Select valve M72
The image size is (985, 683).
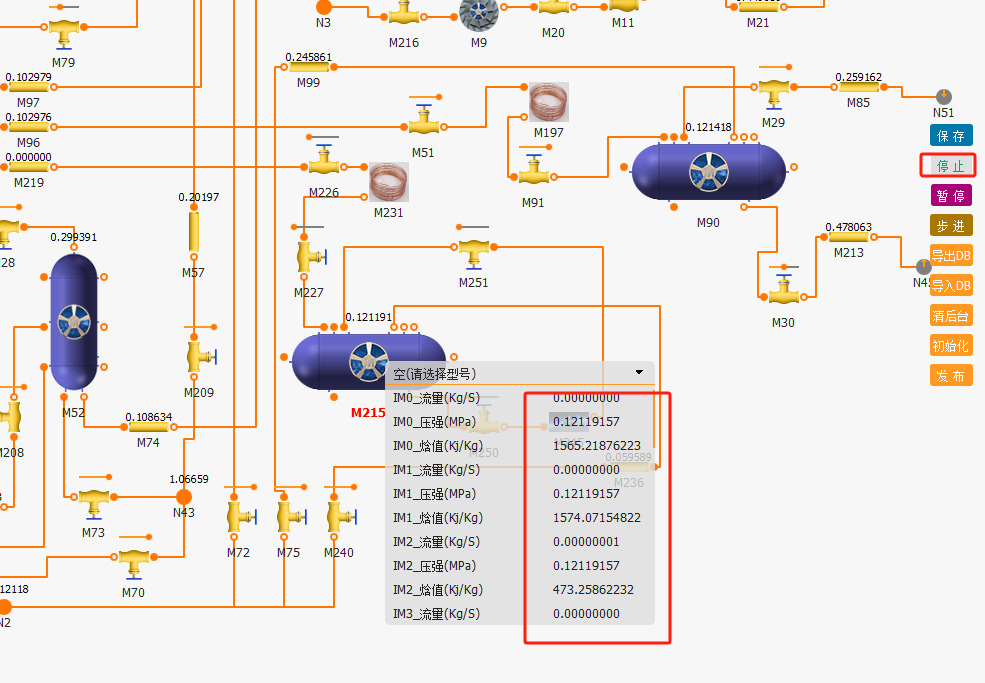(x=242, y=516)
